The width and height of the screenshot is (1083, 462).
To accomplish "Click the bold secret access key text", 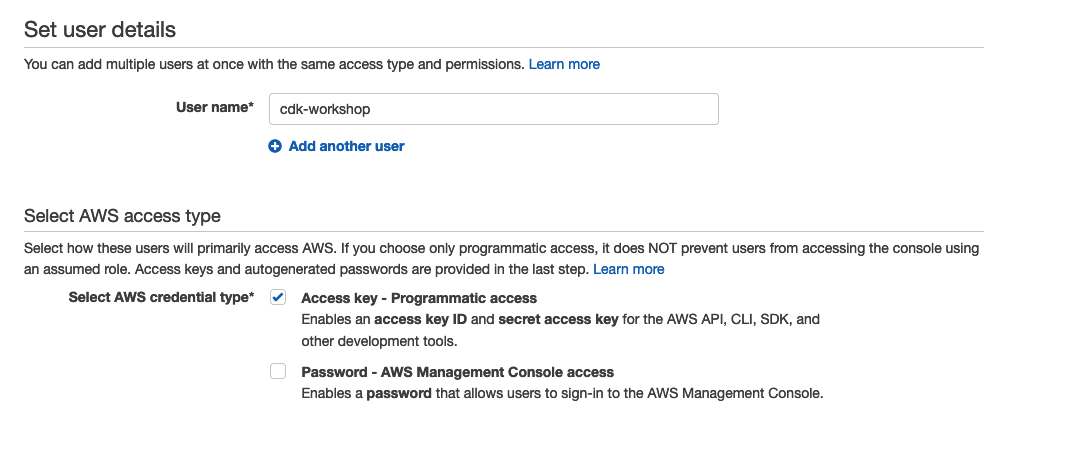I will [x=558, y=320].
